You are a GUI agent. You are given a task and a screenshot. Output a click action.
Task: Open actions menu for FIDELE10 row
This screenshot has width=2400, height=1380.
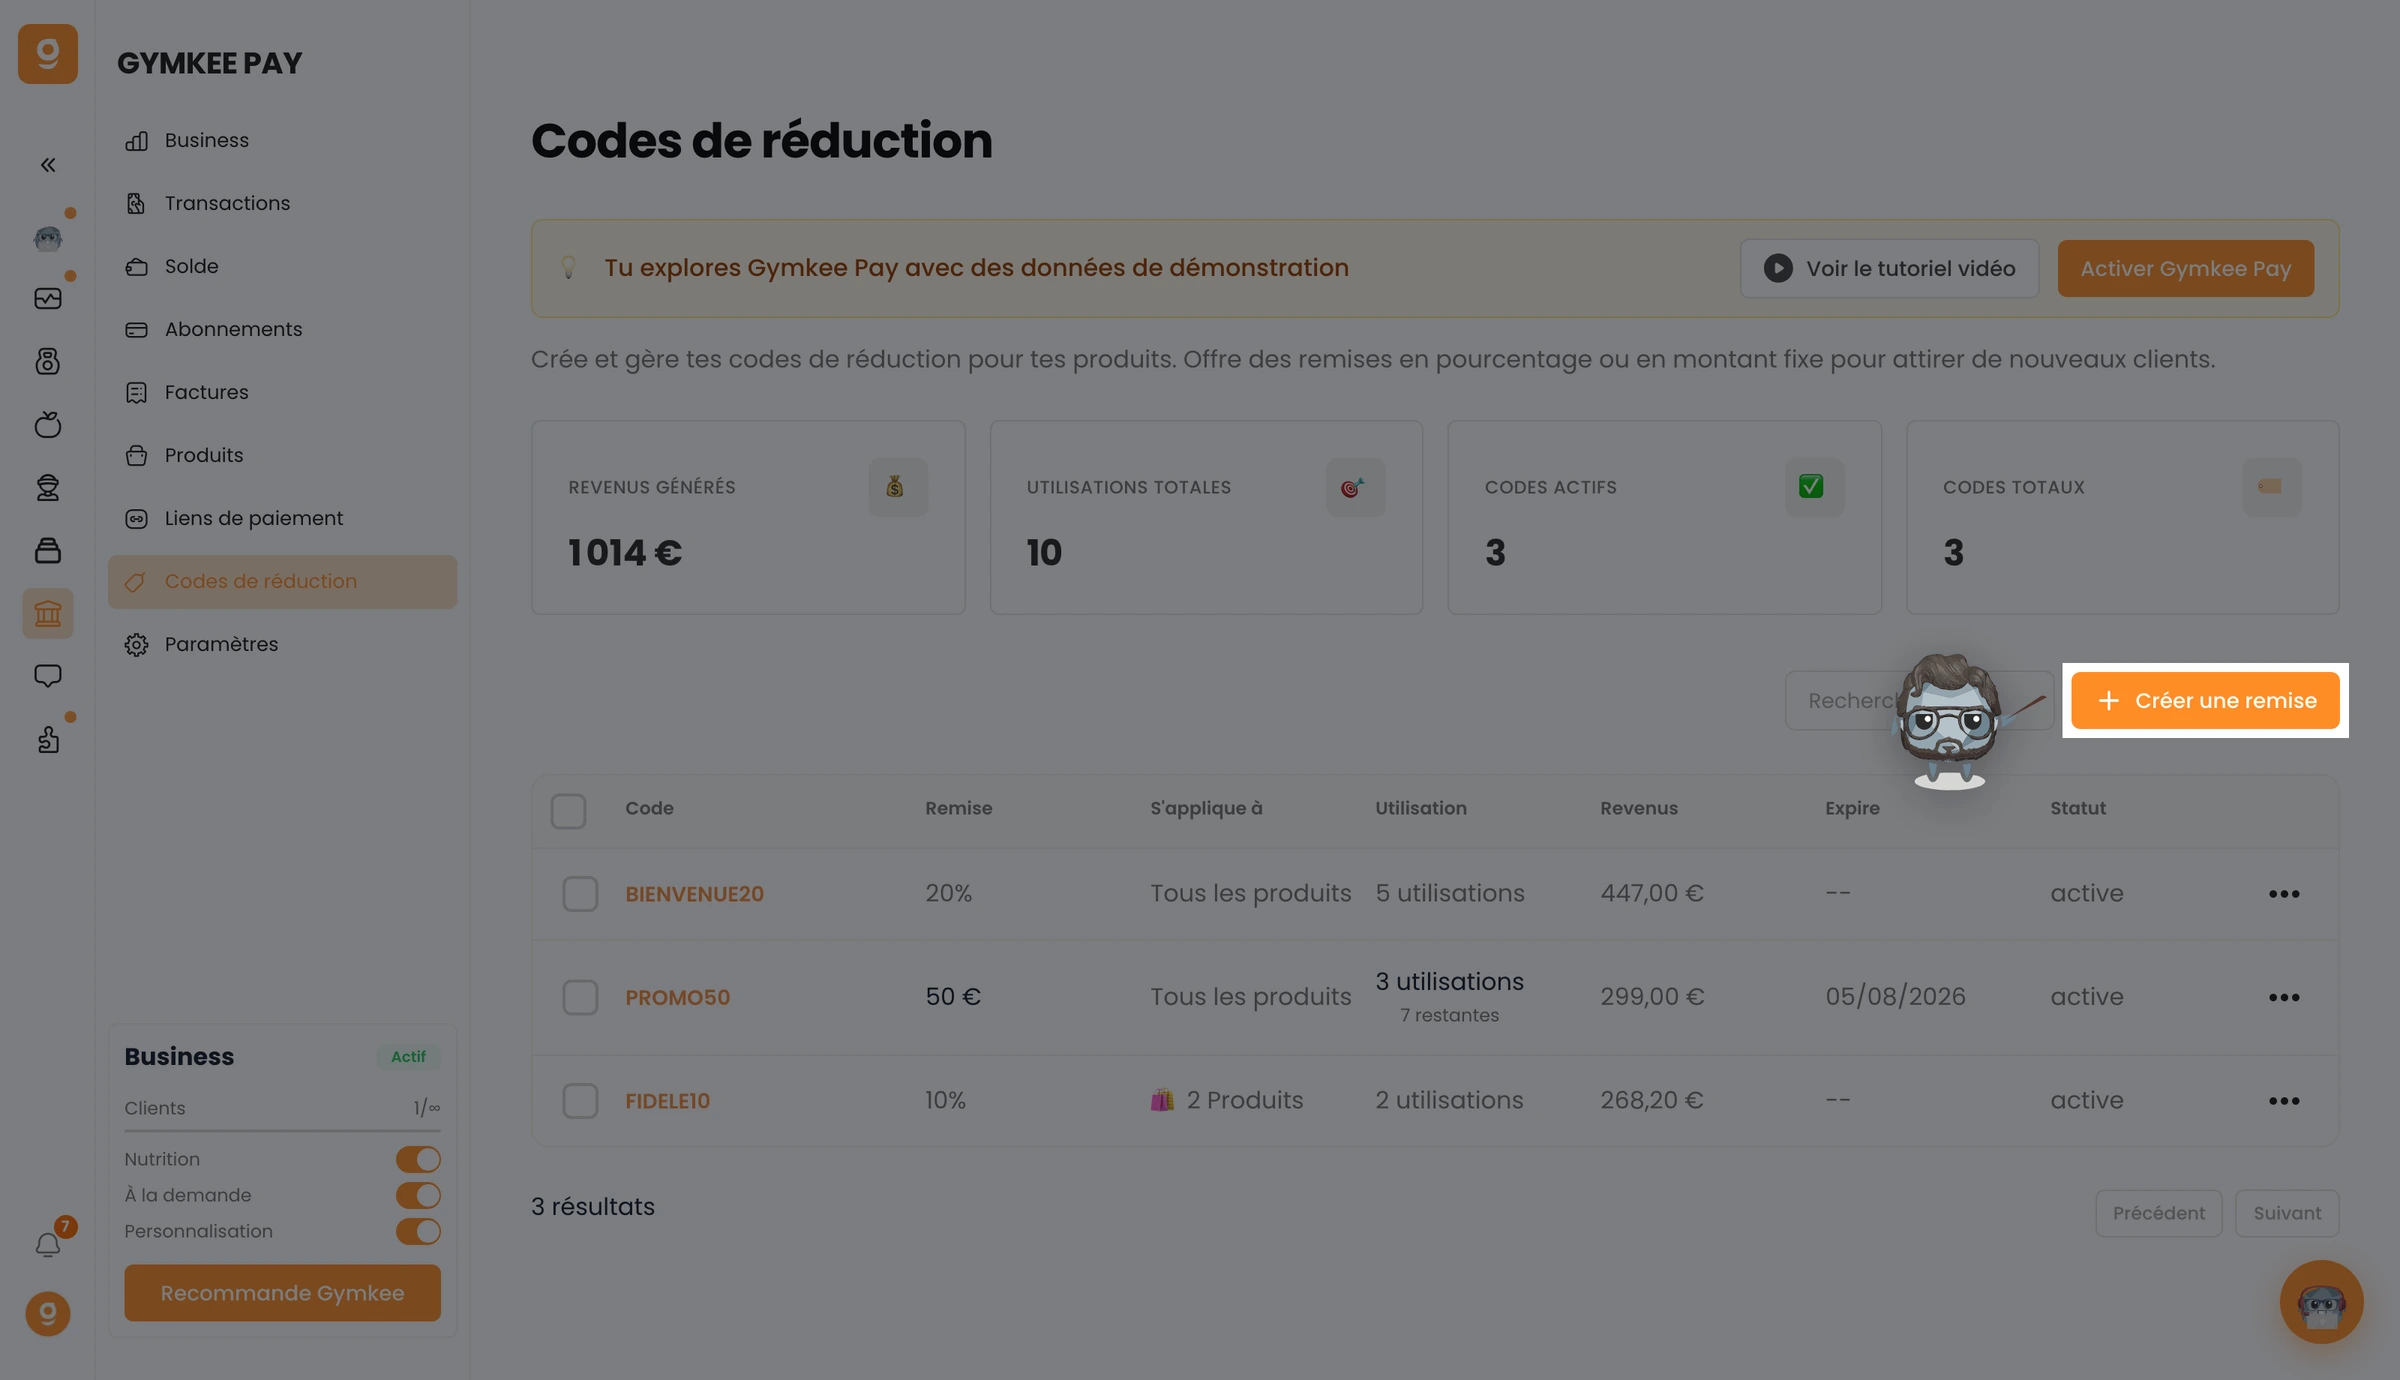tap(2284, 1101)
